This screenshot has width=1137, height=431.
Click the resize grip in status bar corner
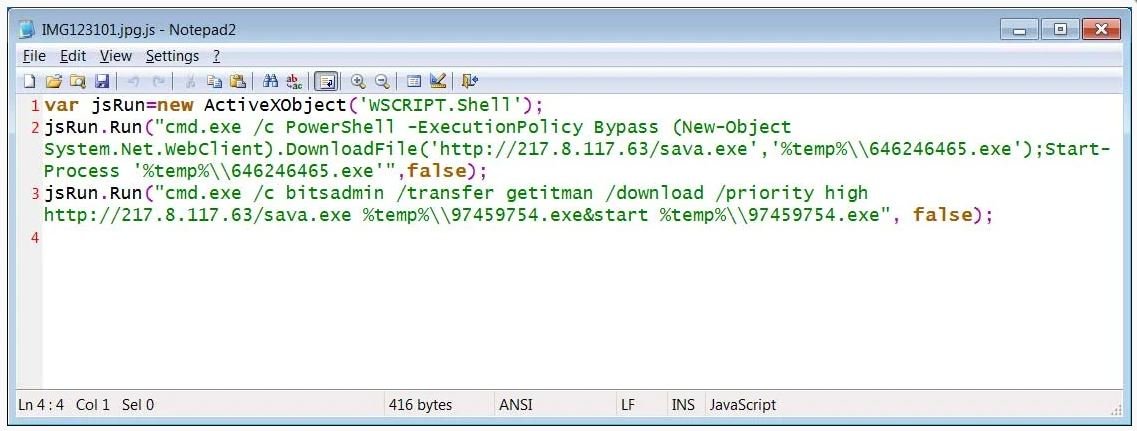[x=1115, y=410]
